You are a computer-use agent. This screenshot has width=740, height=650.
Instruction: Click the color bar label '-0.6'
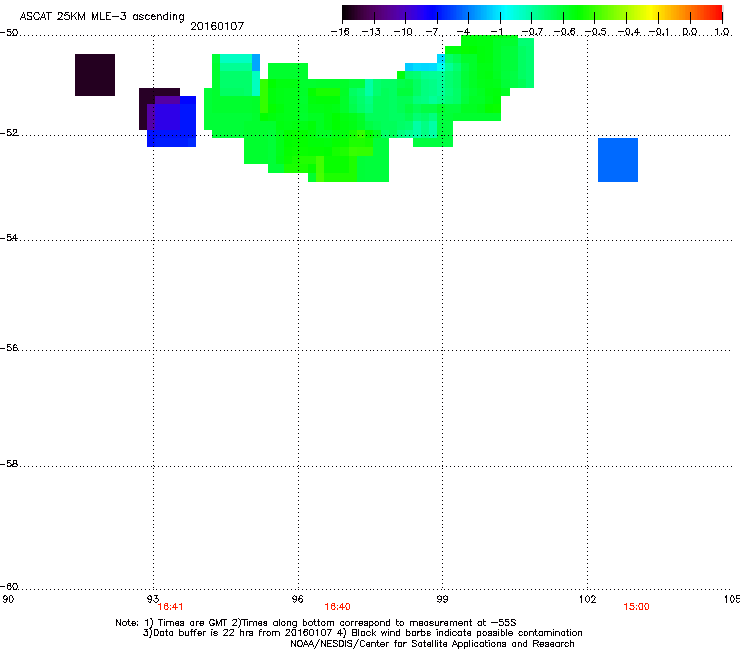pyautogui.click(x=564, y=32)
